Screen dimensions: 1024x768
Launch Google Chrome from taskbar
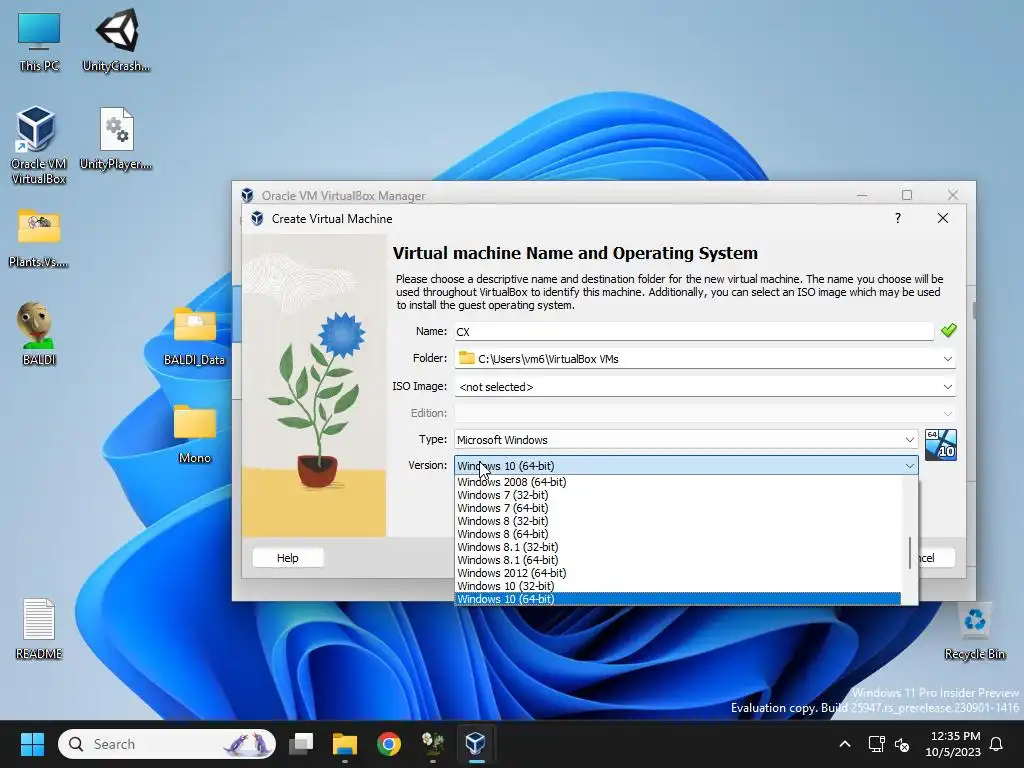pyautogui.click(x=389, y=744)
